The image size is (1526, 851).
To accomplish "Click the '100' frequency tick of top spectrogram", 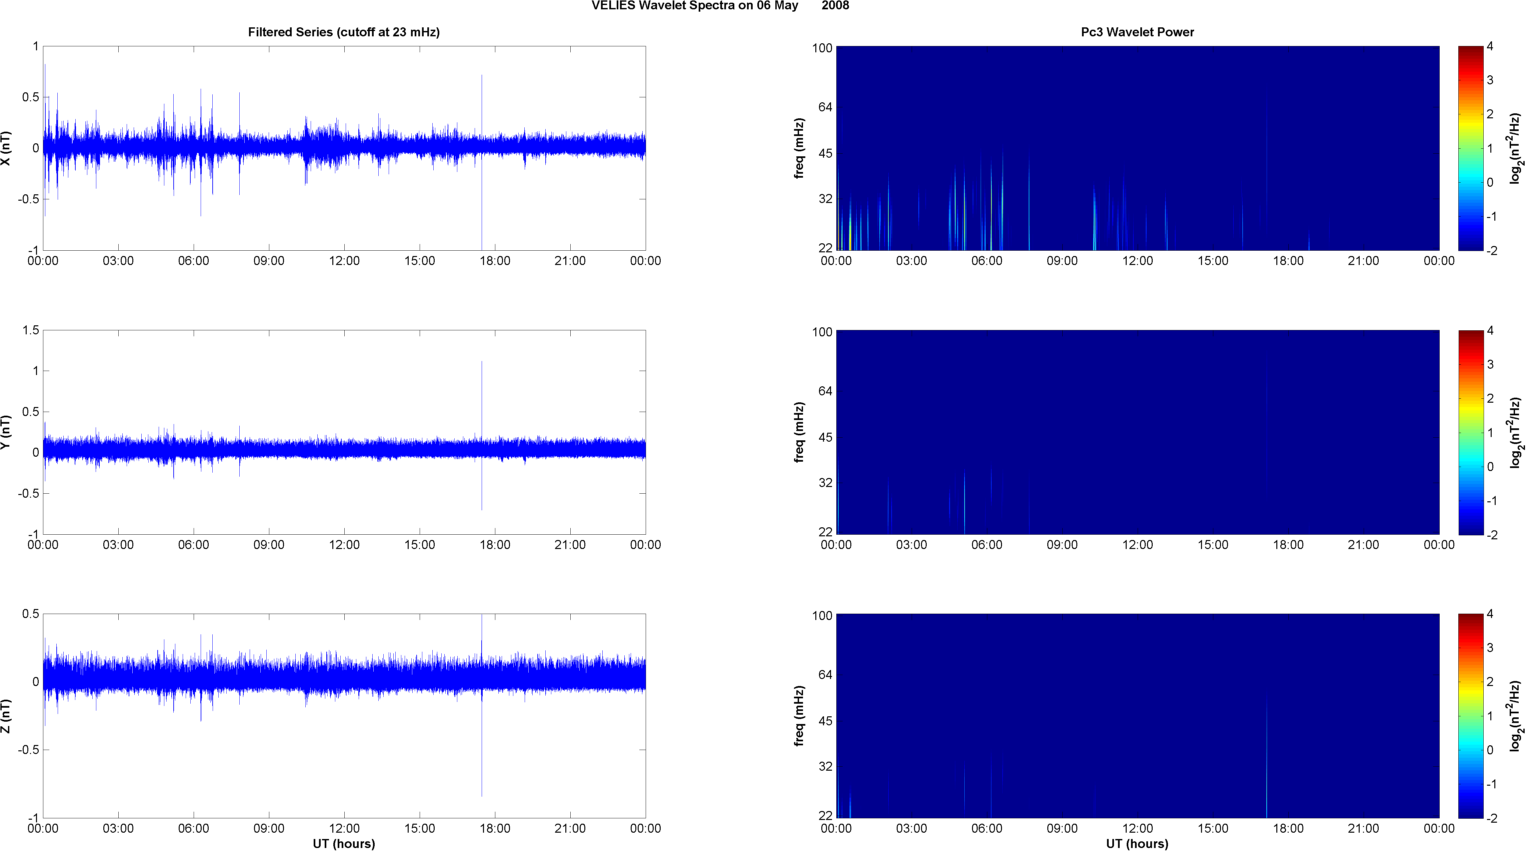I will (822, 48).
